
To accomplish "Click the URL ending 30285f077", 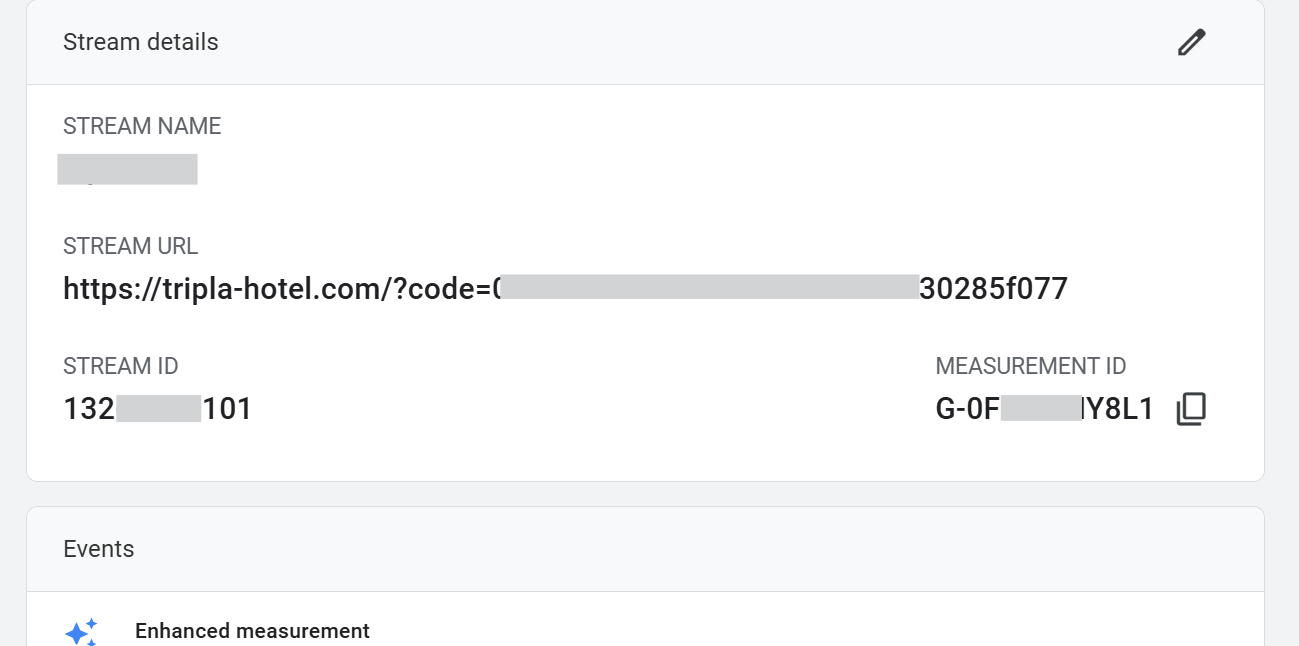I will point(993,289).
